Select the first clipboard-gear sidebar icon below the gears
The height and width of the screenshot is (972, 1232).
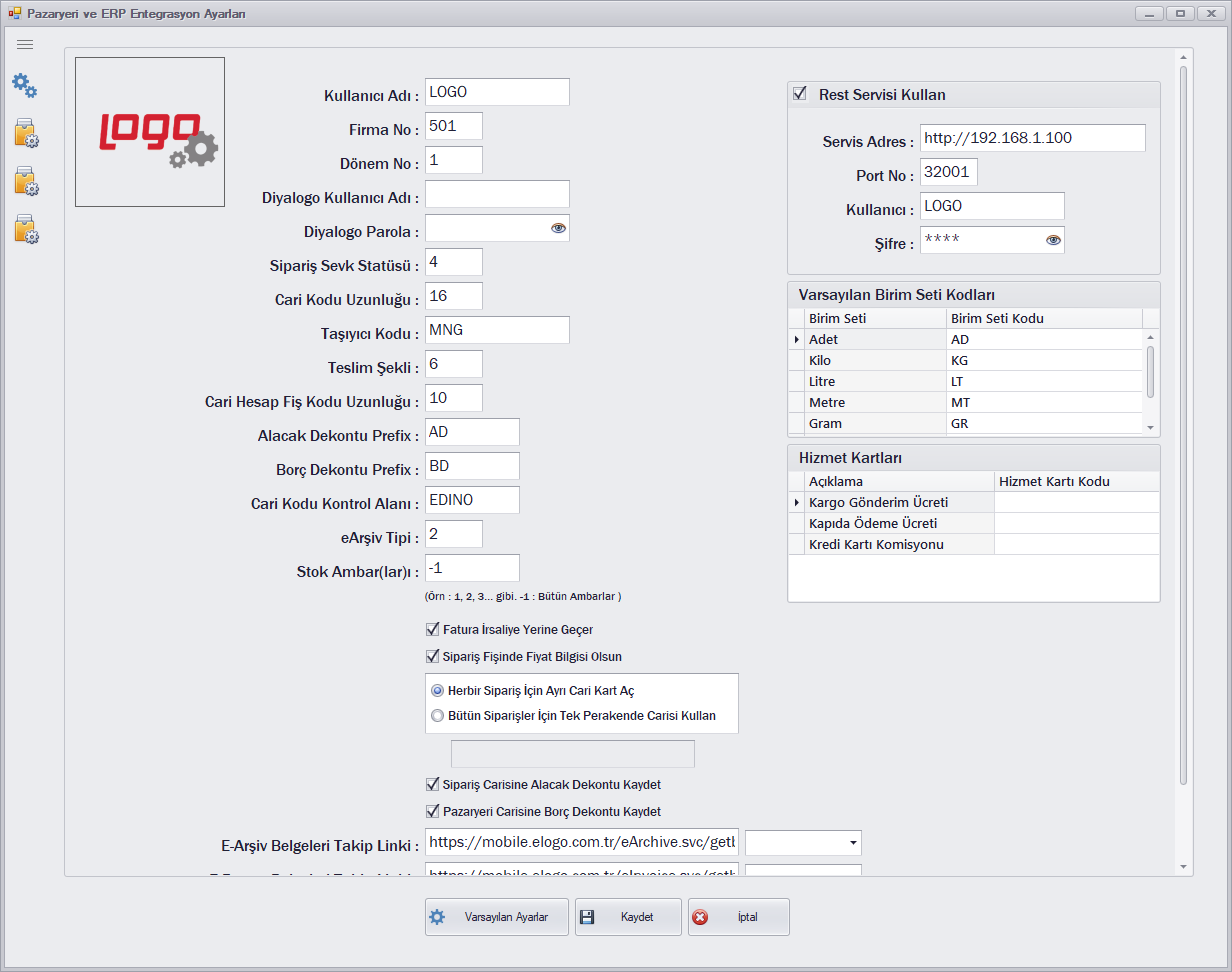(26, 133)
